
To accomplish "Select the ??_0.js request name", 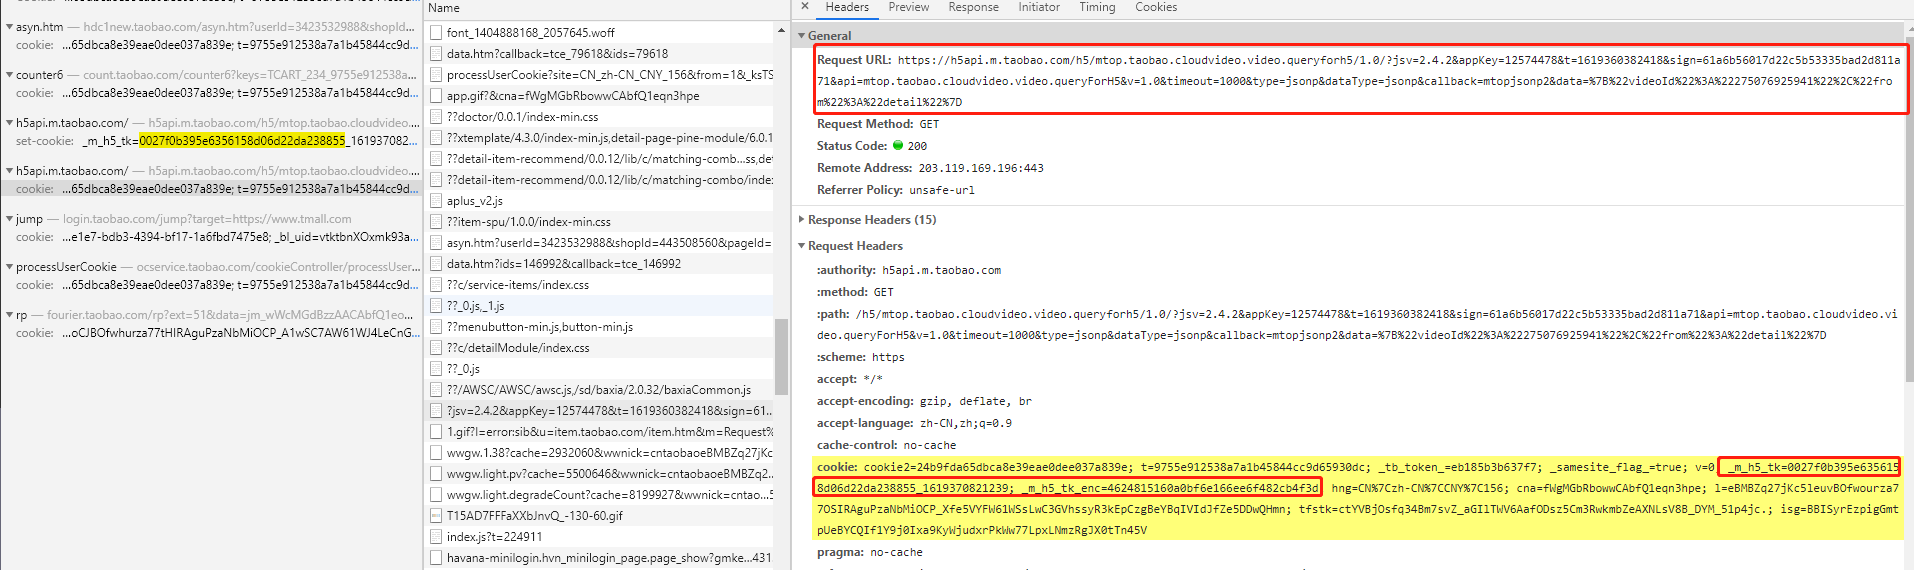I will pos(463,369).
